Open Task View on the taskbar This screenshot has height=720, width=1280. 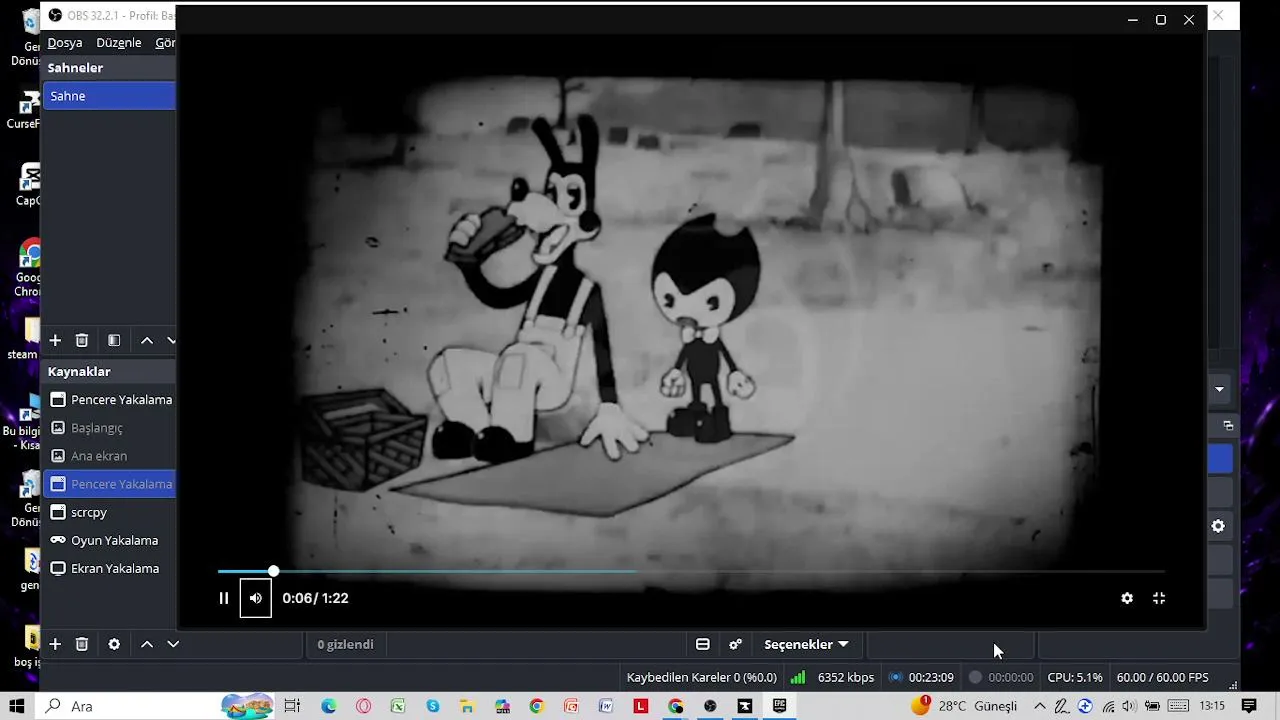(292, 706)
